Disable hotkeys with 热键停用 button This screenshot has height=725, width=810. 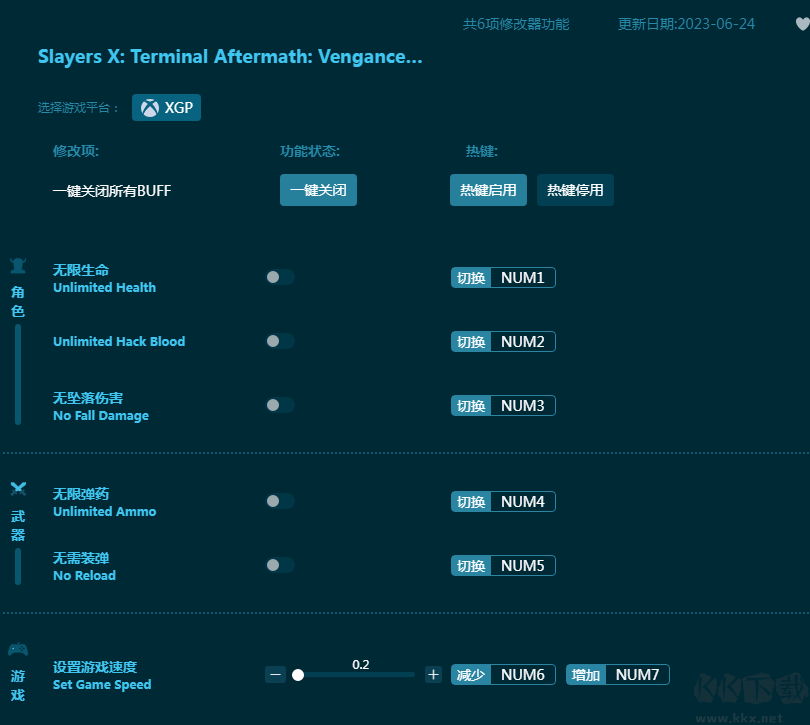coord(575,190)
